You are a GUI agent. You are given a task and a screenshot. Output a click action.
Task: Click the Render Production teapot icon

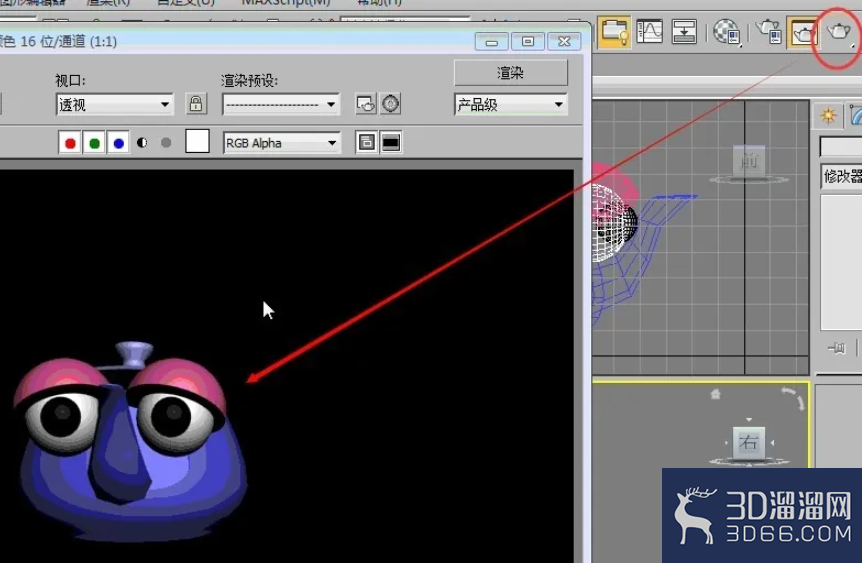pos(839,32)
